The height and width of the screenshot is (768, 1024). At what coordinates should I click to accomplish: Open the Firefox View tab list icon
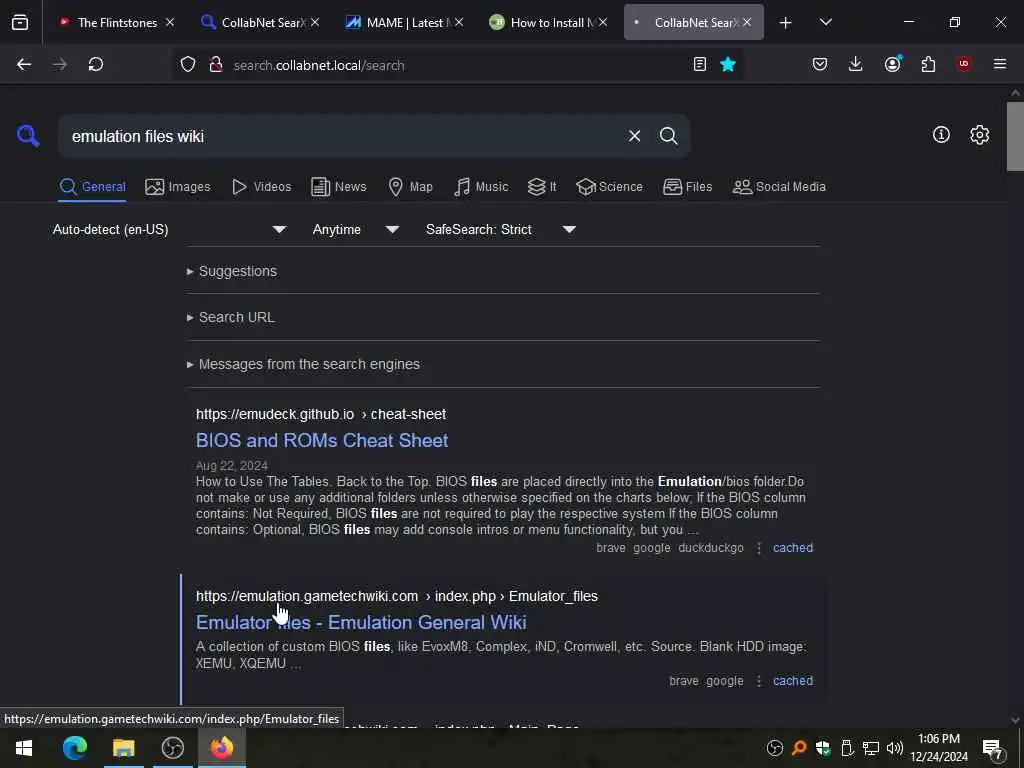[20, 22]
